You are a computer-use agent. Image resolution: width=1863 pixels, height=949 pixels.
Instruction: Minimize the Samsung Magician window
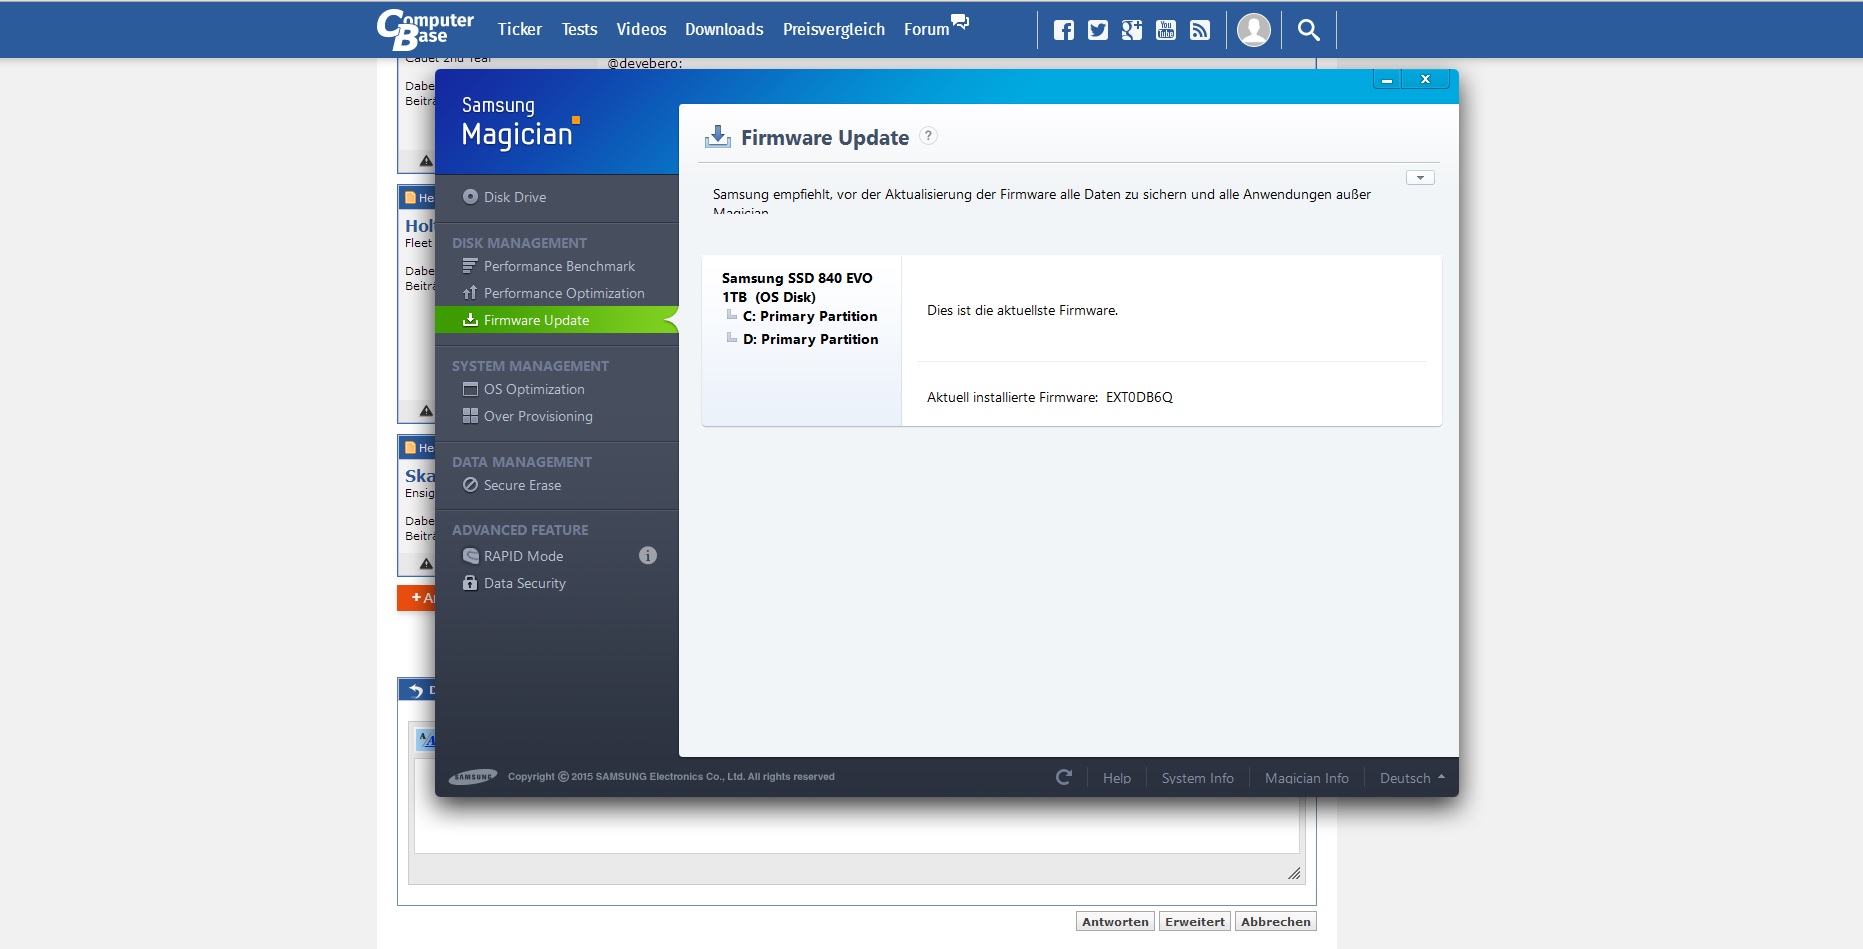point(1386,79)
